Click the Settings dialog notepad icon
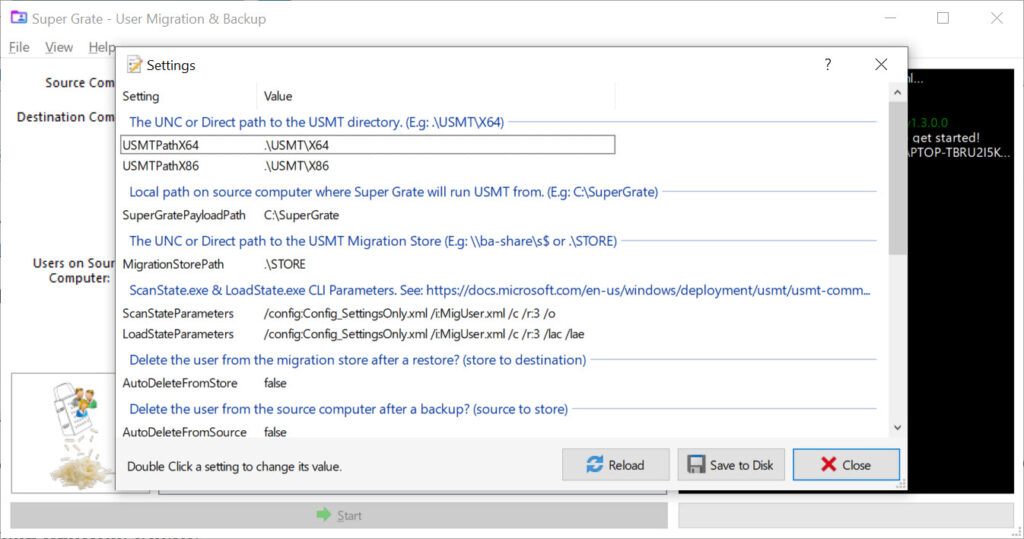The image size is (1024, 539). pyautogui.click(x=135, y=64)
